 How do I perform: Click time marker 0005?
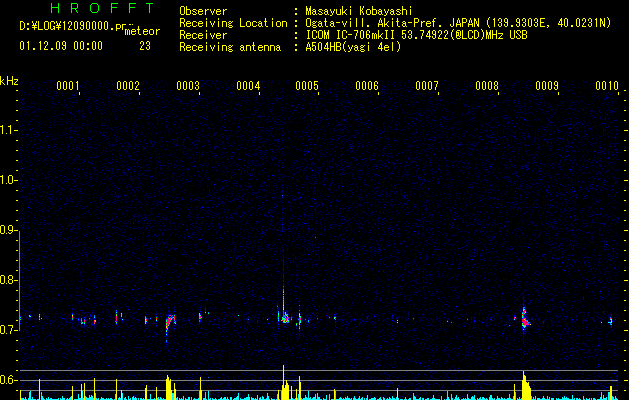[x=307, y=86]
